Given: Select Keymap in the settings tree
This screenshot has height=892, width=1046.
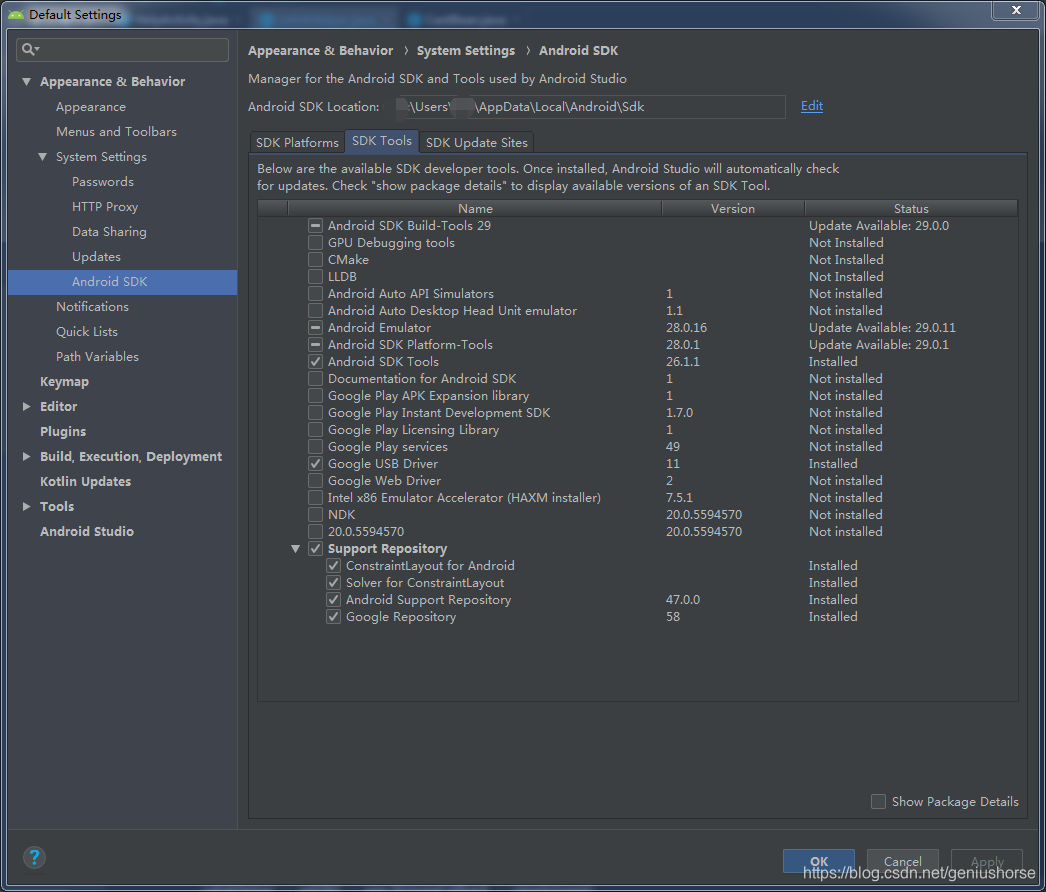Looking at the screenshot, I should pyautogui.click(x=64, y=382).
